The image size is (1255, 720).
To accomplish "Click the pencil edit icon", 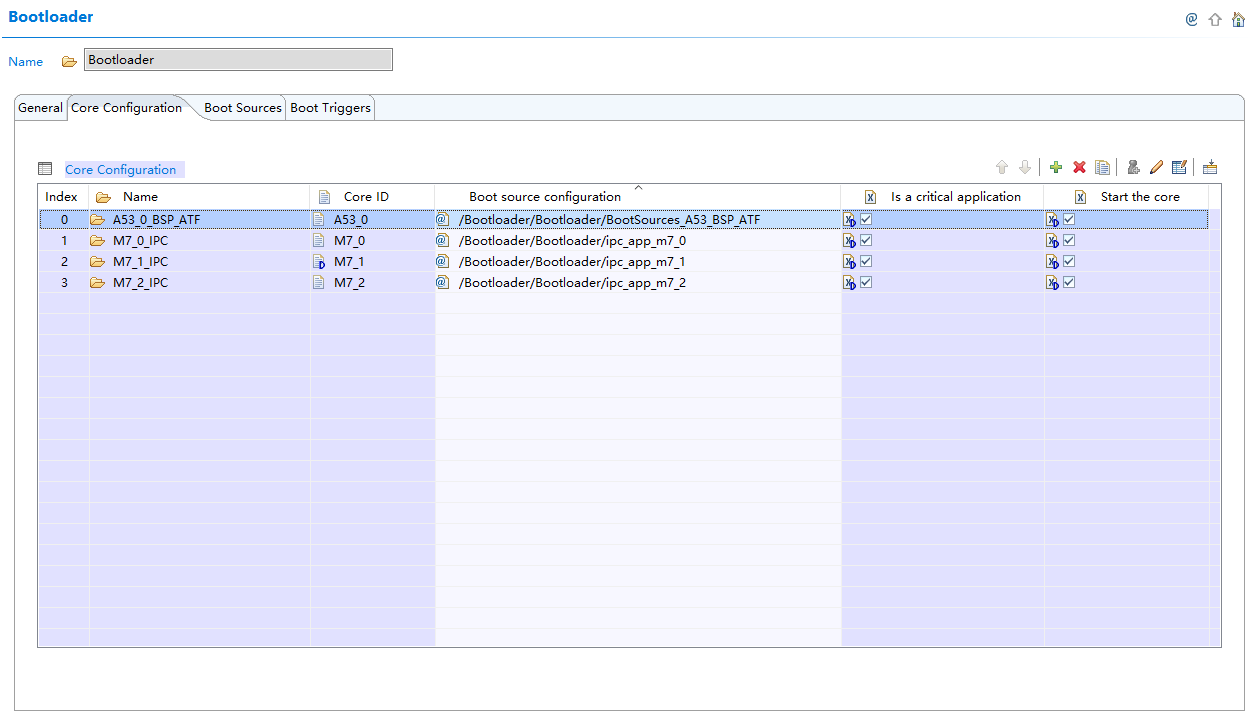I will [x=1156, y=168].
